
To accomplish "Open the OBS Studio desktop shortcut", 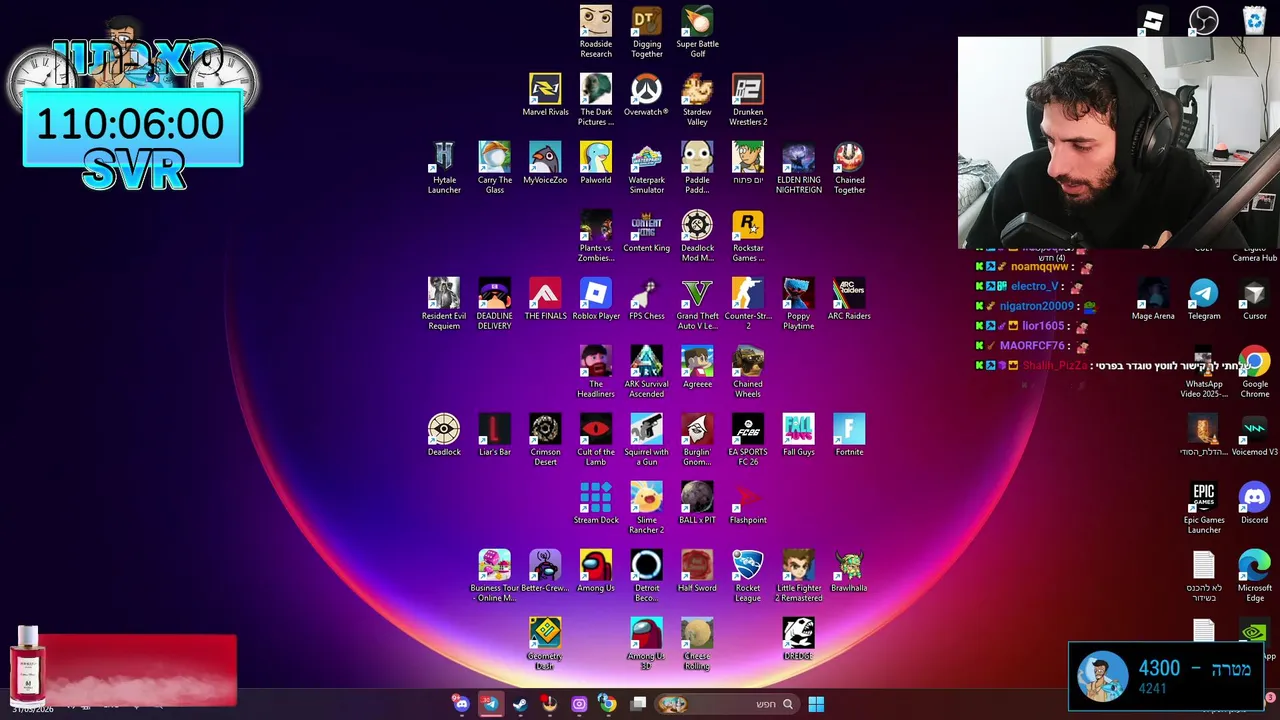I will [1203, 20].
